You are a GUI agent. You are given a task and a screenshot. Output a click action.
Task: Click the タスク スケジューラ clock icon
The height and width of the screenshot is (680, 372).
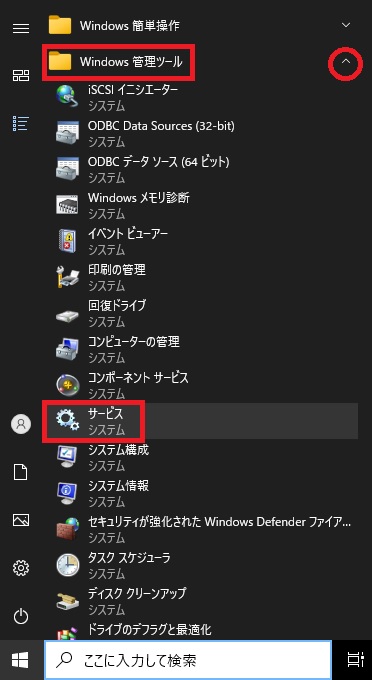pos(68,565)
